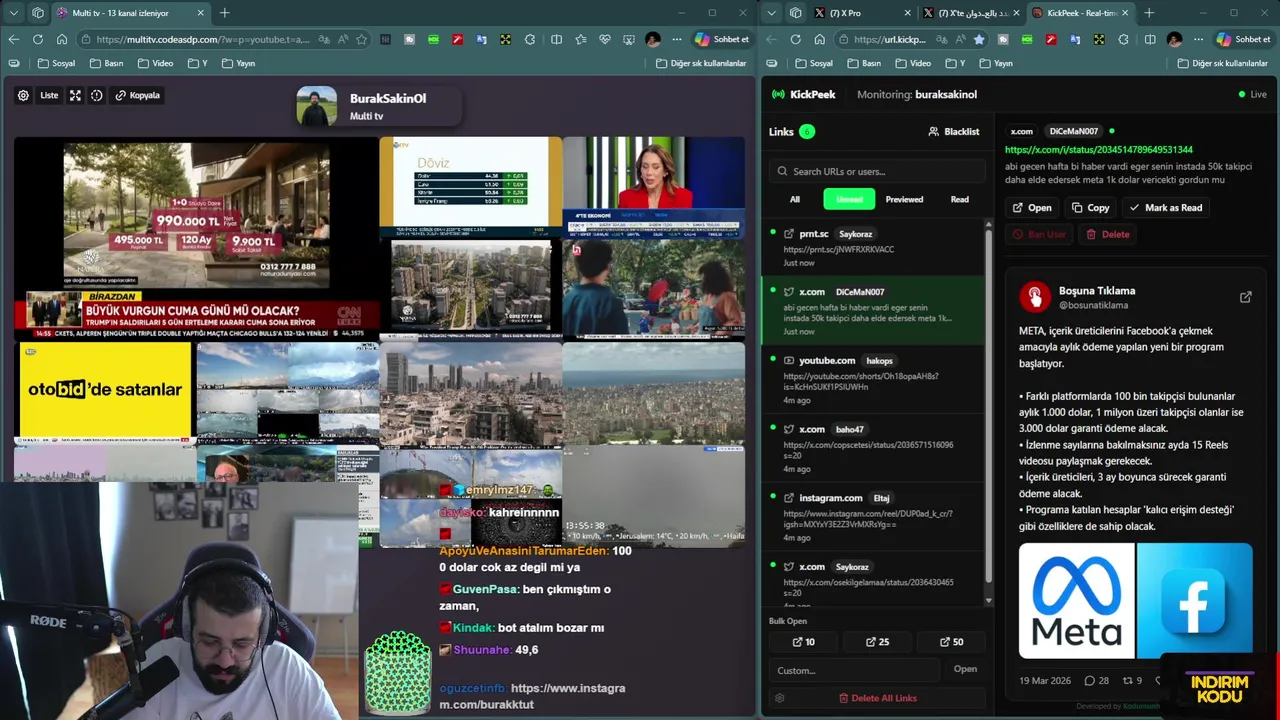Open new tab in left browser window
1280x720 pixels.
click(225, 13)
